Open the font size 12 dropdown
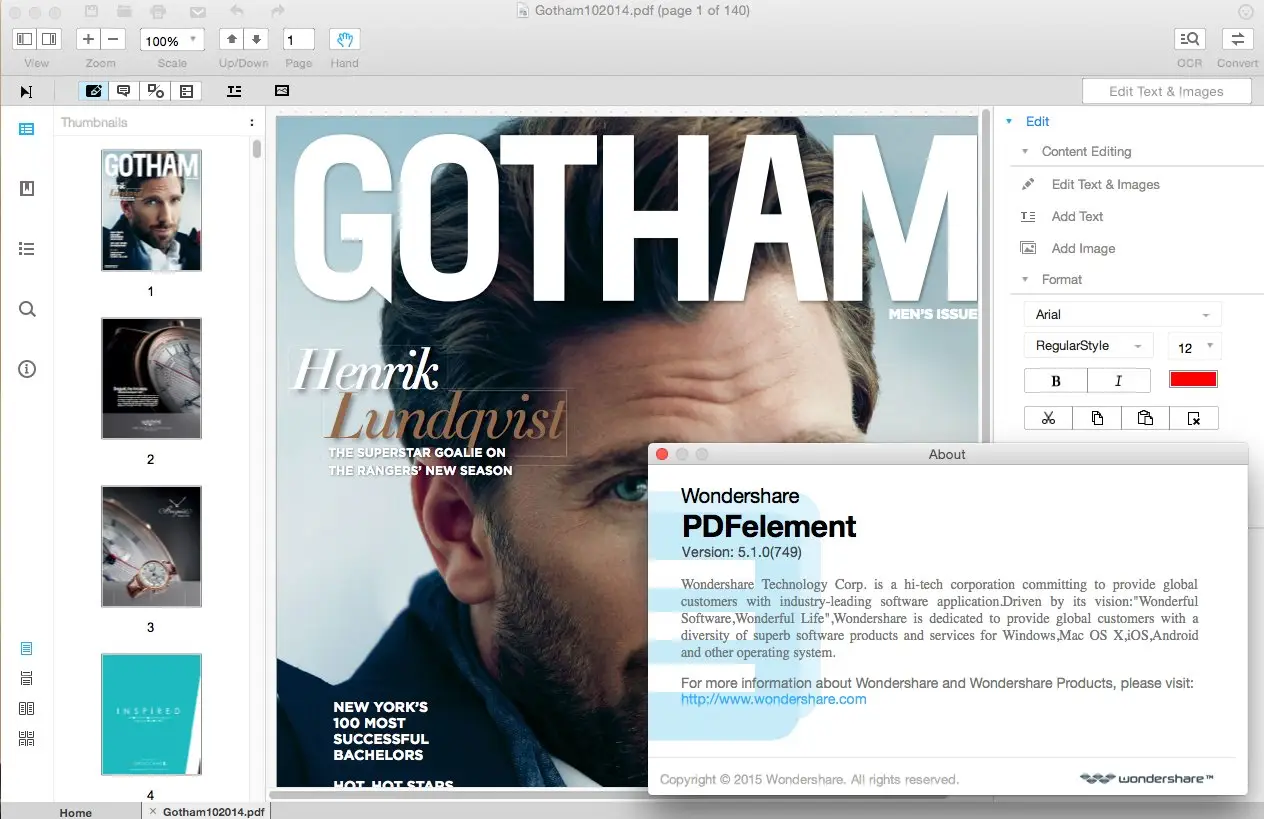The width and height of the screenshot is (1264, 819). (1195, 347)
